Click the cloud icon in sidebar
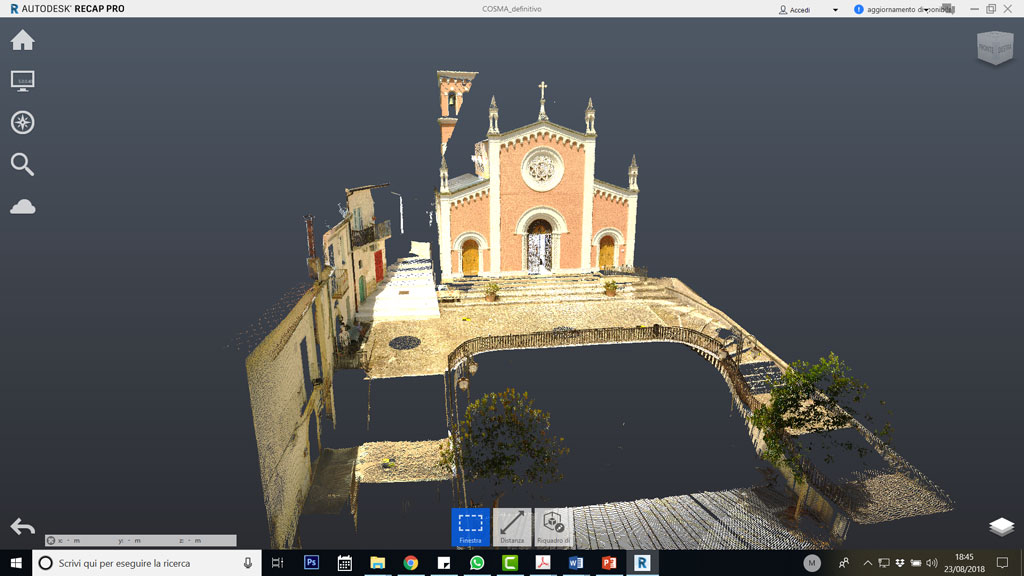Screen dimensions: 1024x576 tap(22, 206)
